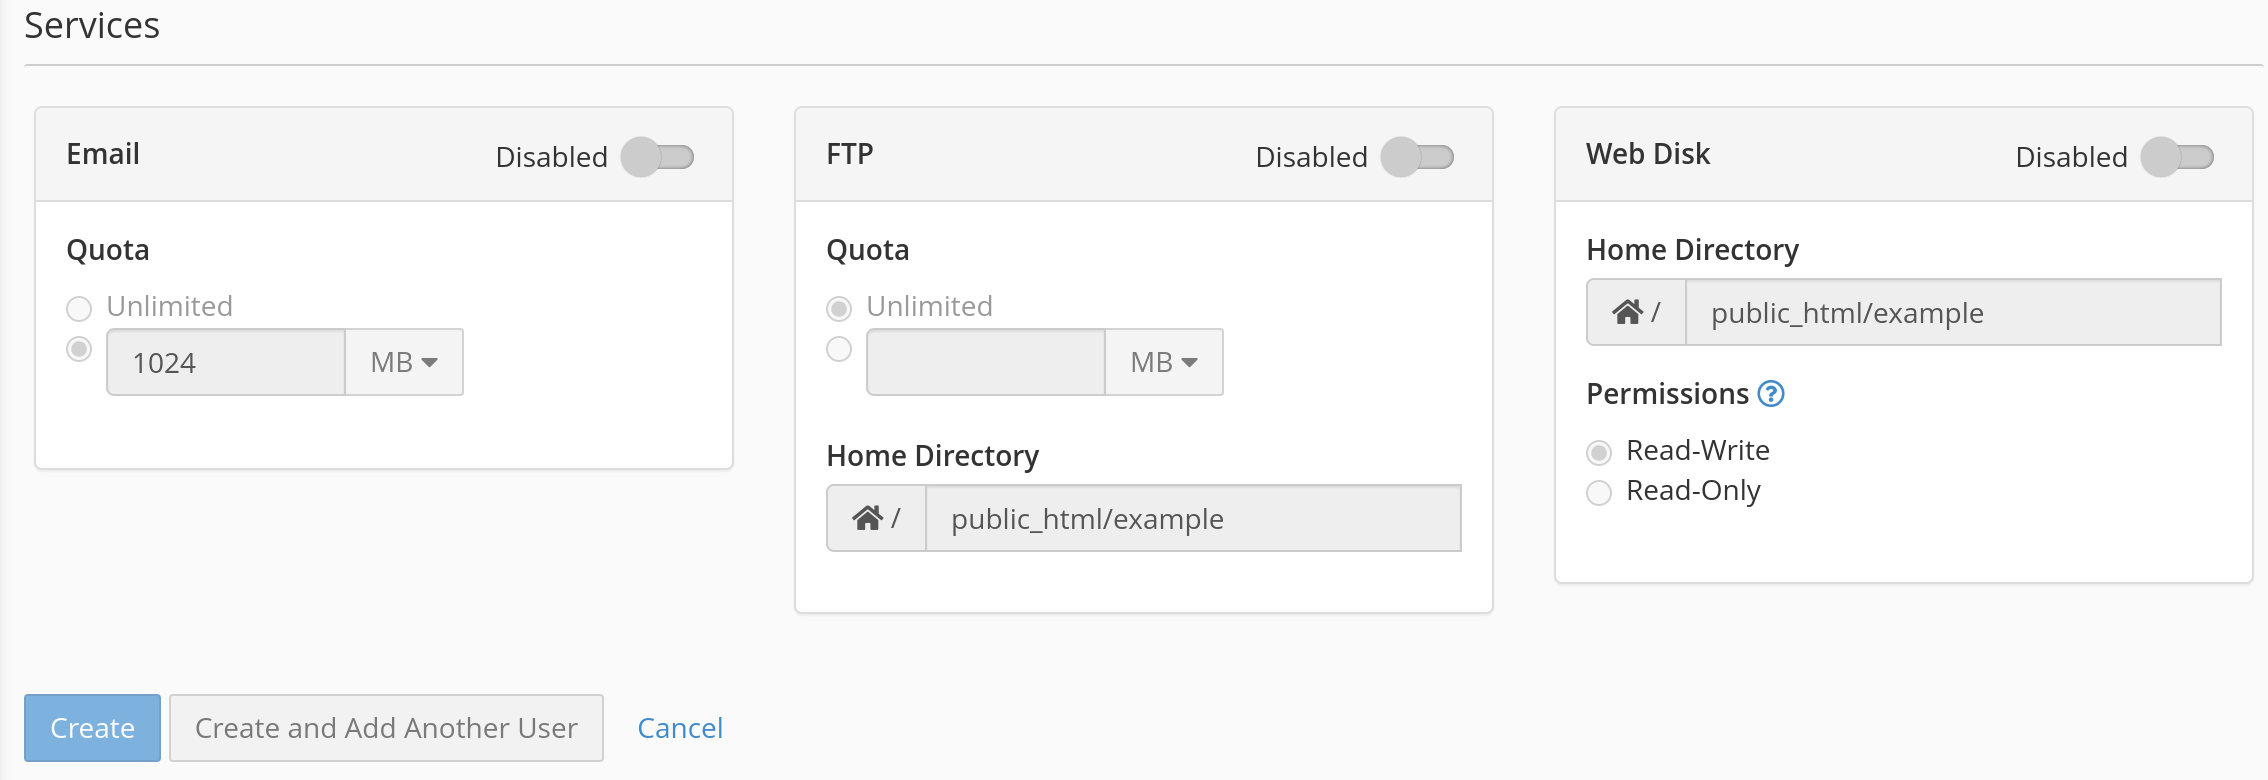
Task: Select Read-Write permission for Web Disk
Action: [x=1599, y=452]
